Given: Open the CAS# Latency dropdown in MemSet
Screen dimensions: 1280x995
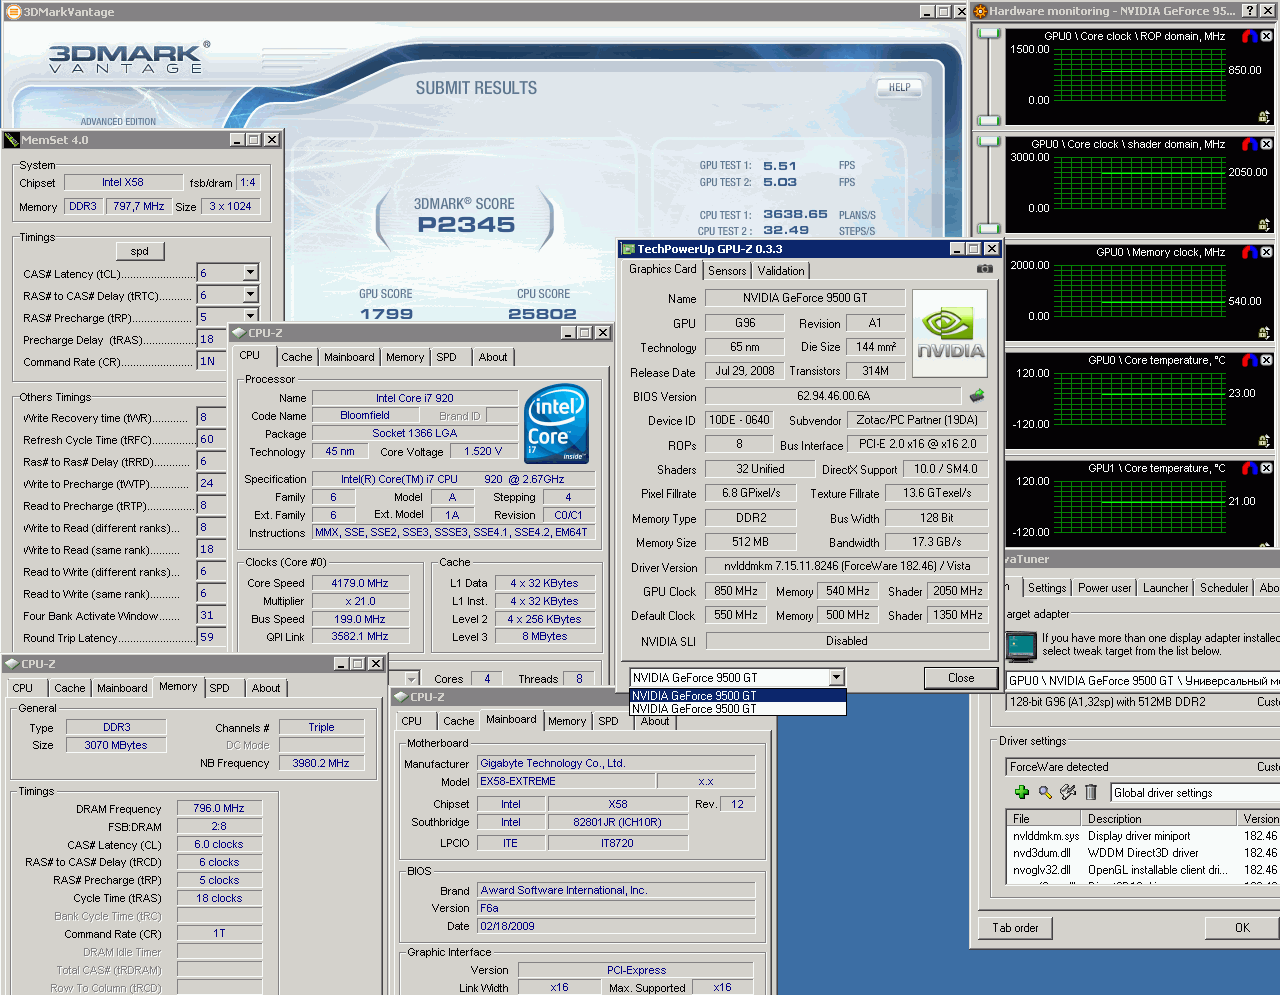Looking at the screenshot, I should [250, 273].
